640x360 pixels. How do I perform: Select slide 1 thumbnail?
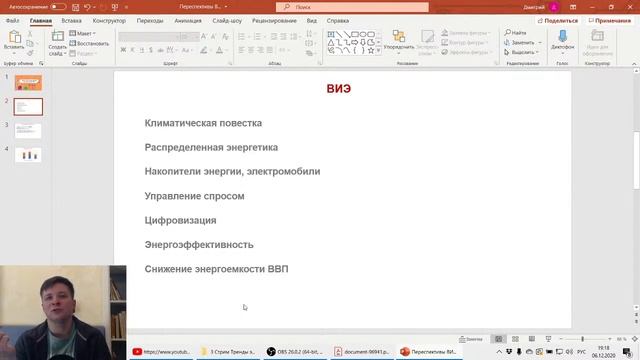click(x=28, y=82)
